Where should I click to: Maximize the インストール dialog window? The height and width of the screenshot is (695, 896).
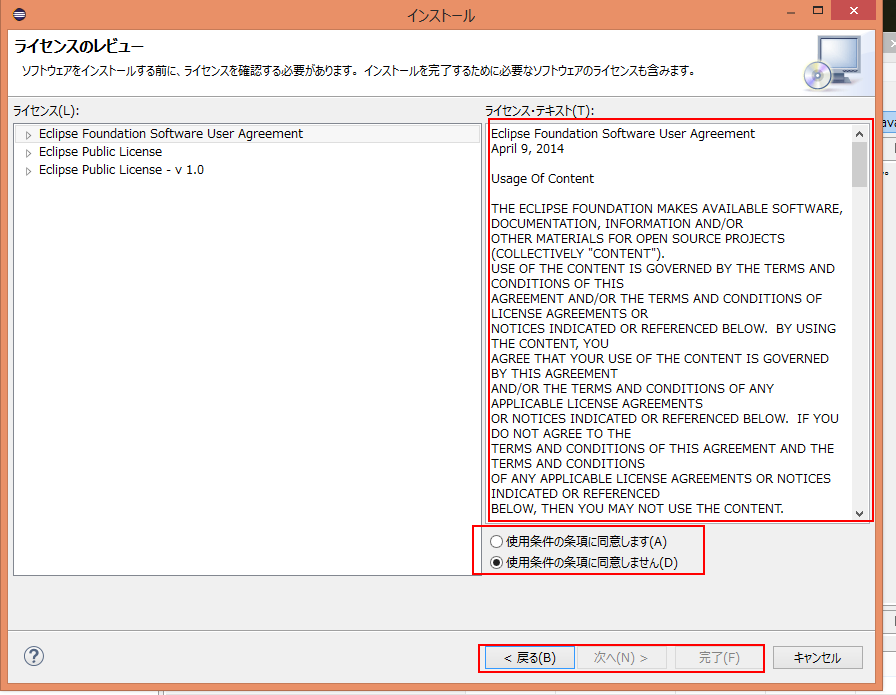tap(818, 11)
